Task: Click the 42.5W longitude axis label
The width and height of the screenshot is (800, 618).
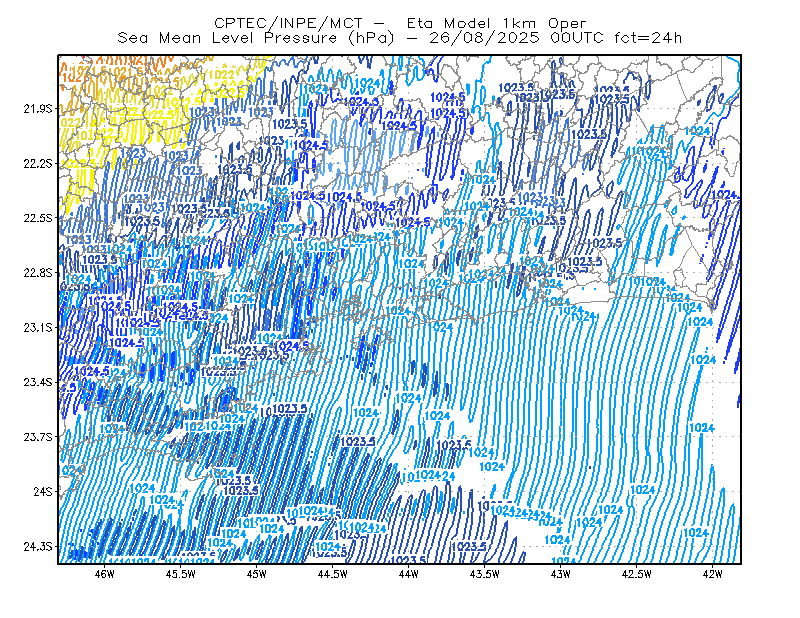Action: point(637,574)
